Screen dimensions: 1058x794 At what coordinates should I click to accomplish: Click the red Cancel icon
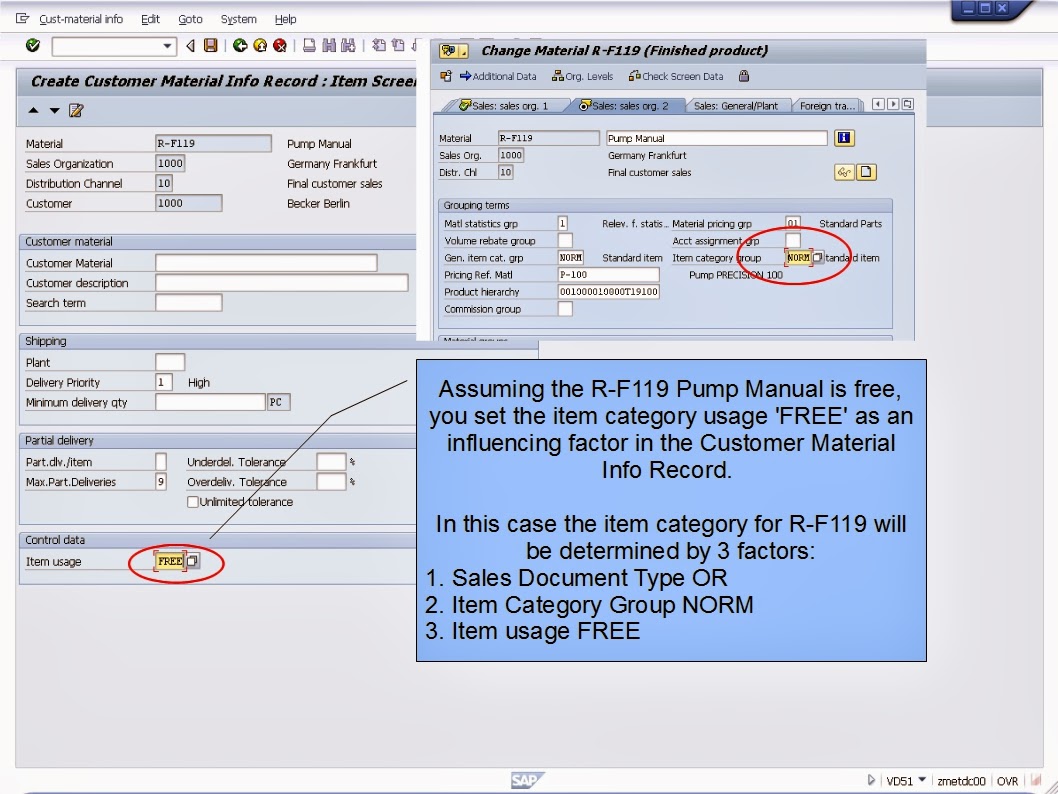[279, 46]
